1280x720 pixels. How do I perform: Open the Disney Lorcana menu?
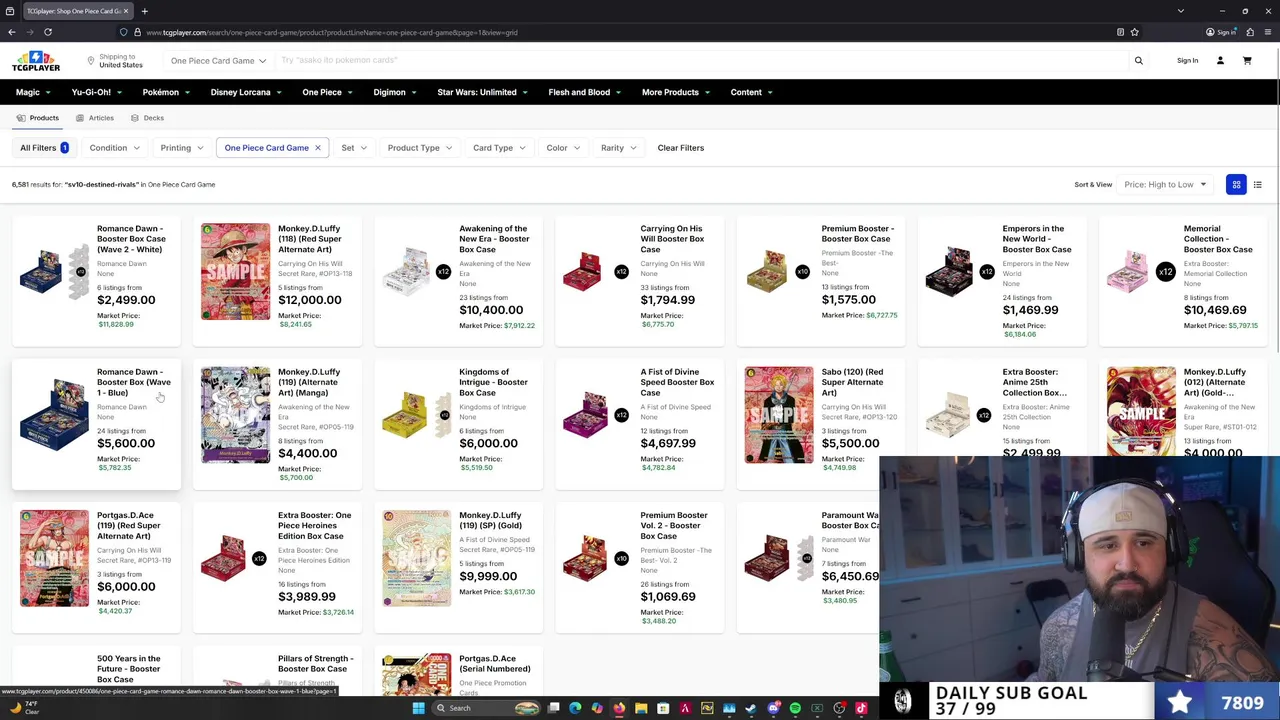coord(246,92)
